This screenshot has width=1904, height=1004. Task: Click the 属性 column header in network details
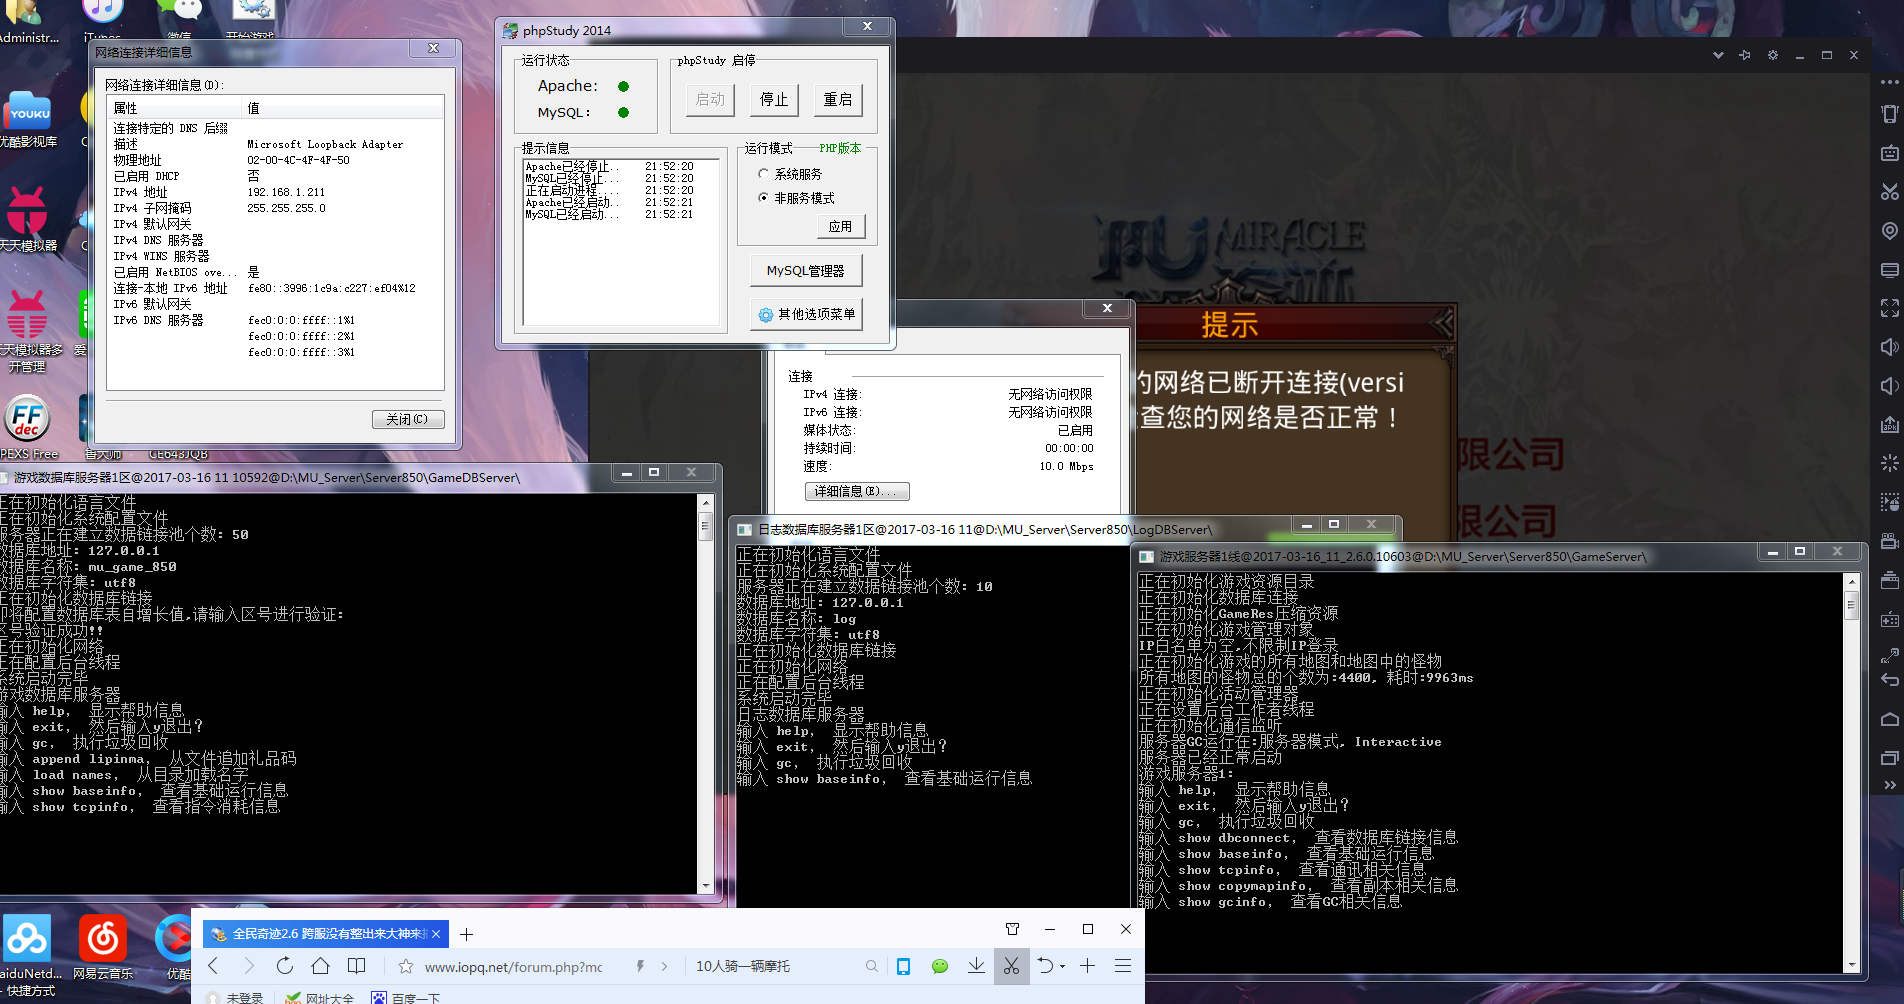coord(175,108)
